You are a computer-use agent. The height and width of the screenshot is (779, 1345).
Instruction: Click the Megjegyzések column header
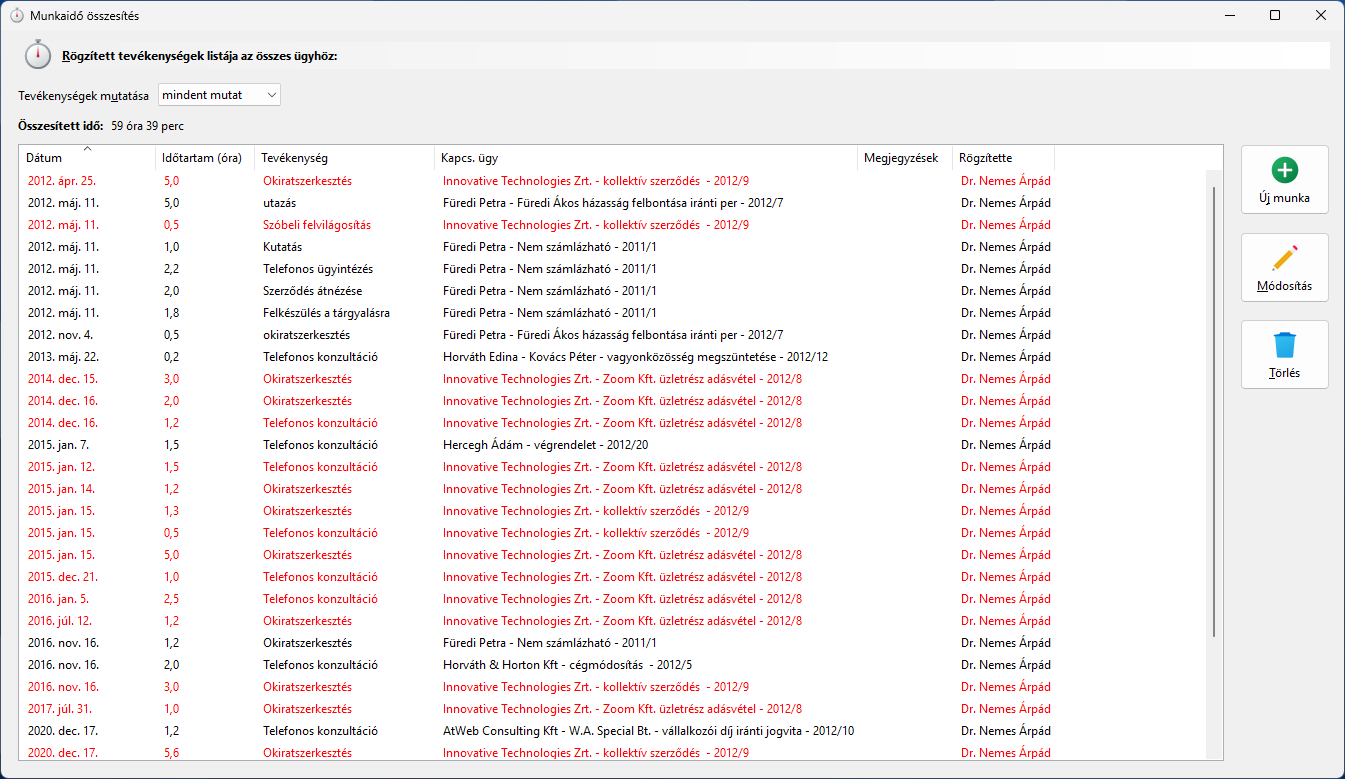(x=905, y=158)
